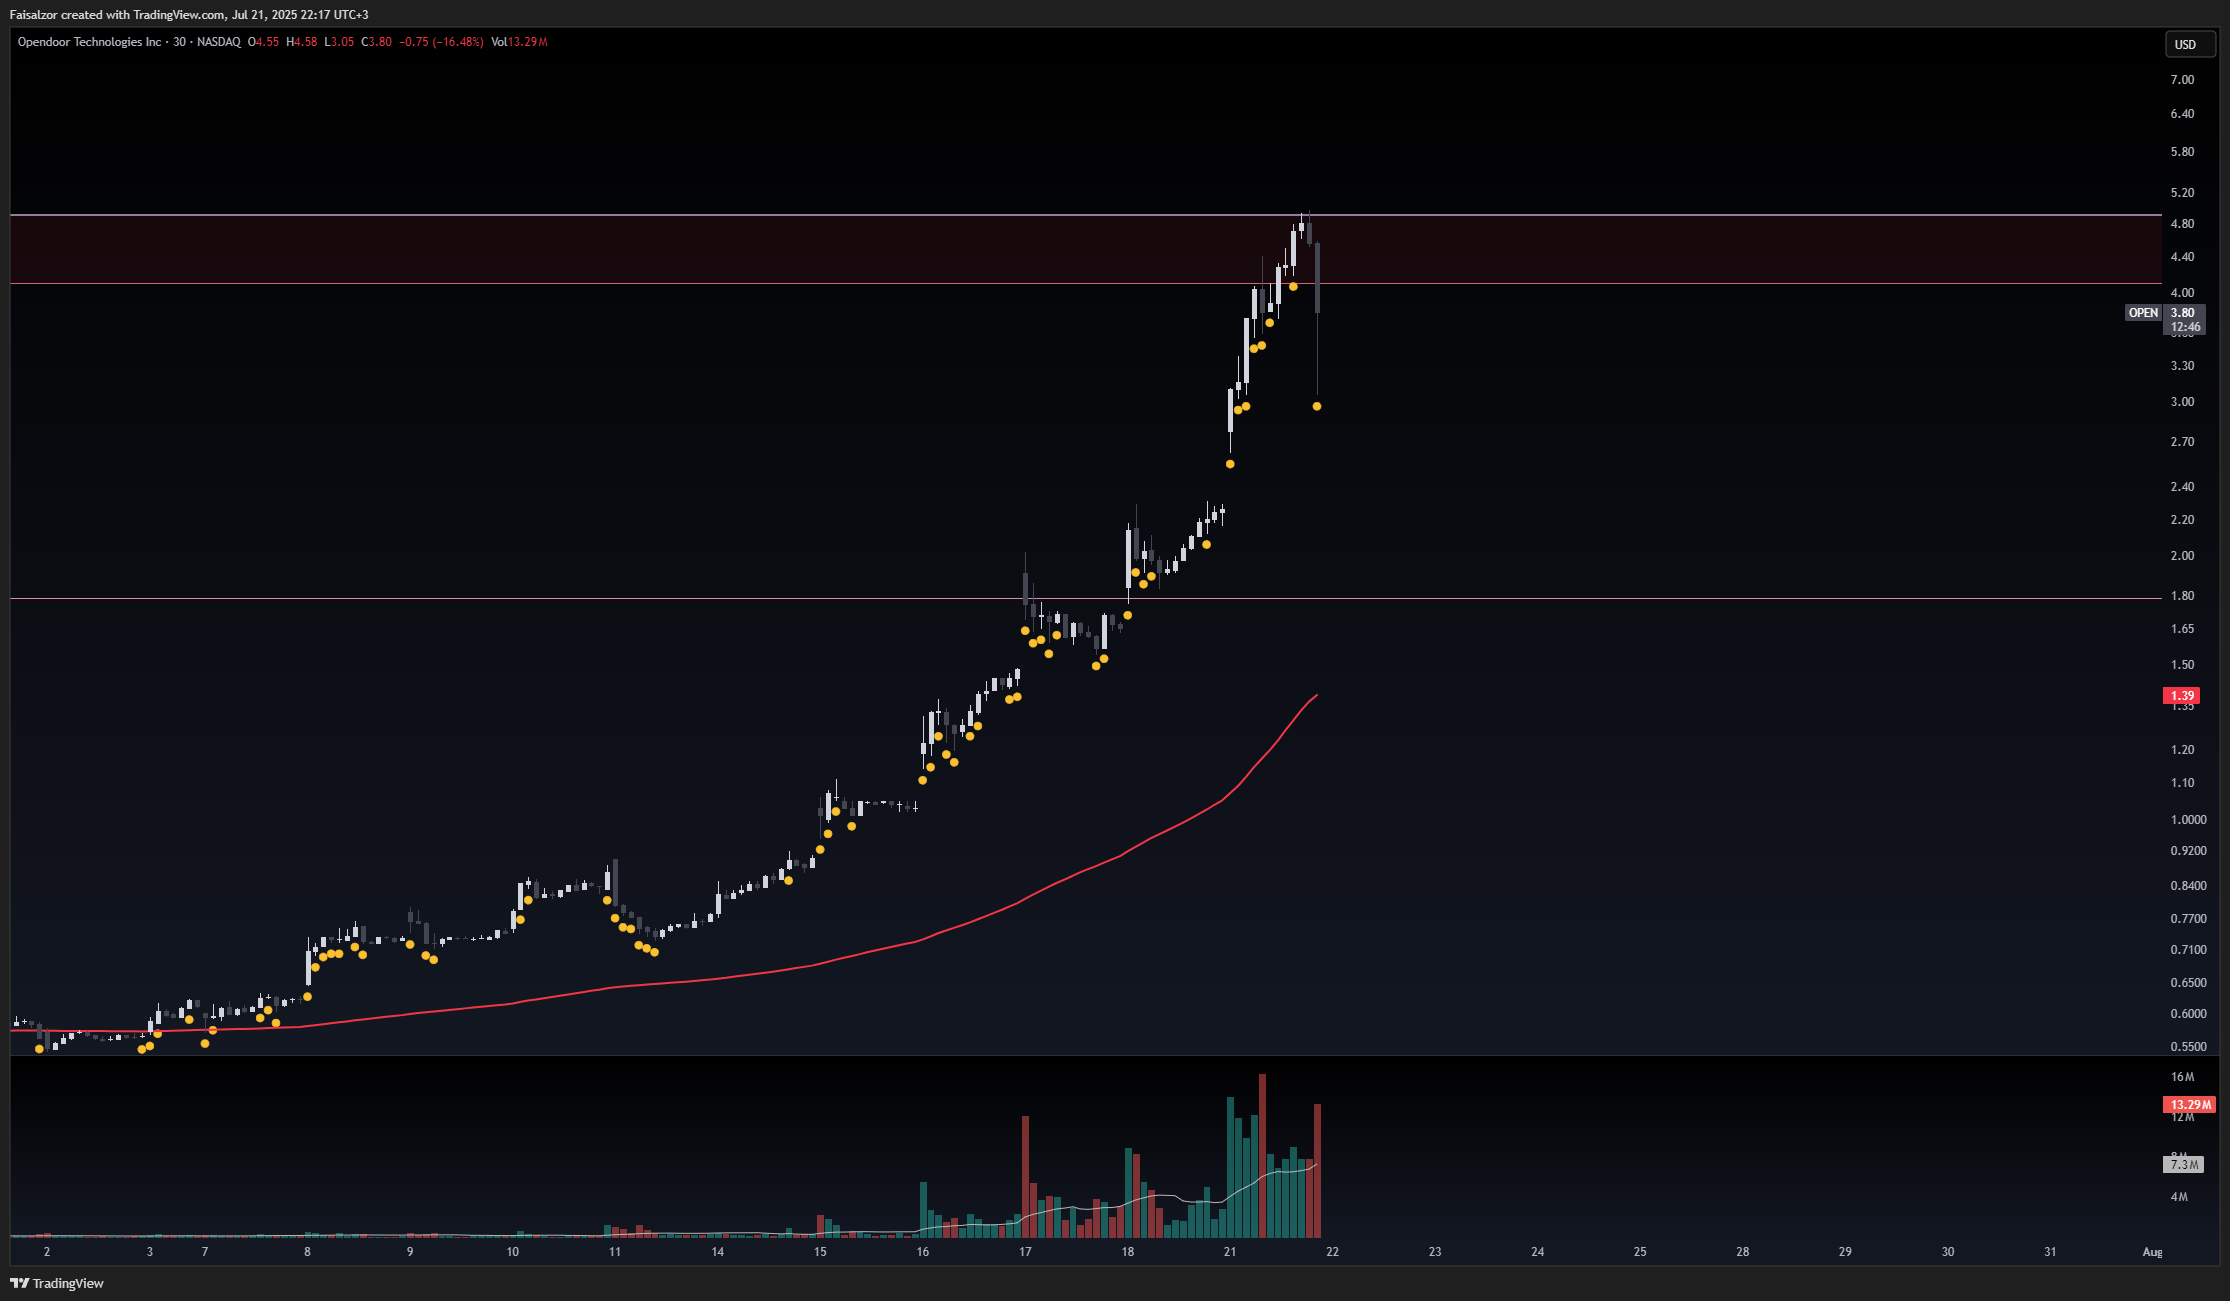Click the 3.30 price scale label
The width and height of the screenshot is (2230, 1301).
point(2182,366)
